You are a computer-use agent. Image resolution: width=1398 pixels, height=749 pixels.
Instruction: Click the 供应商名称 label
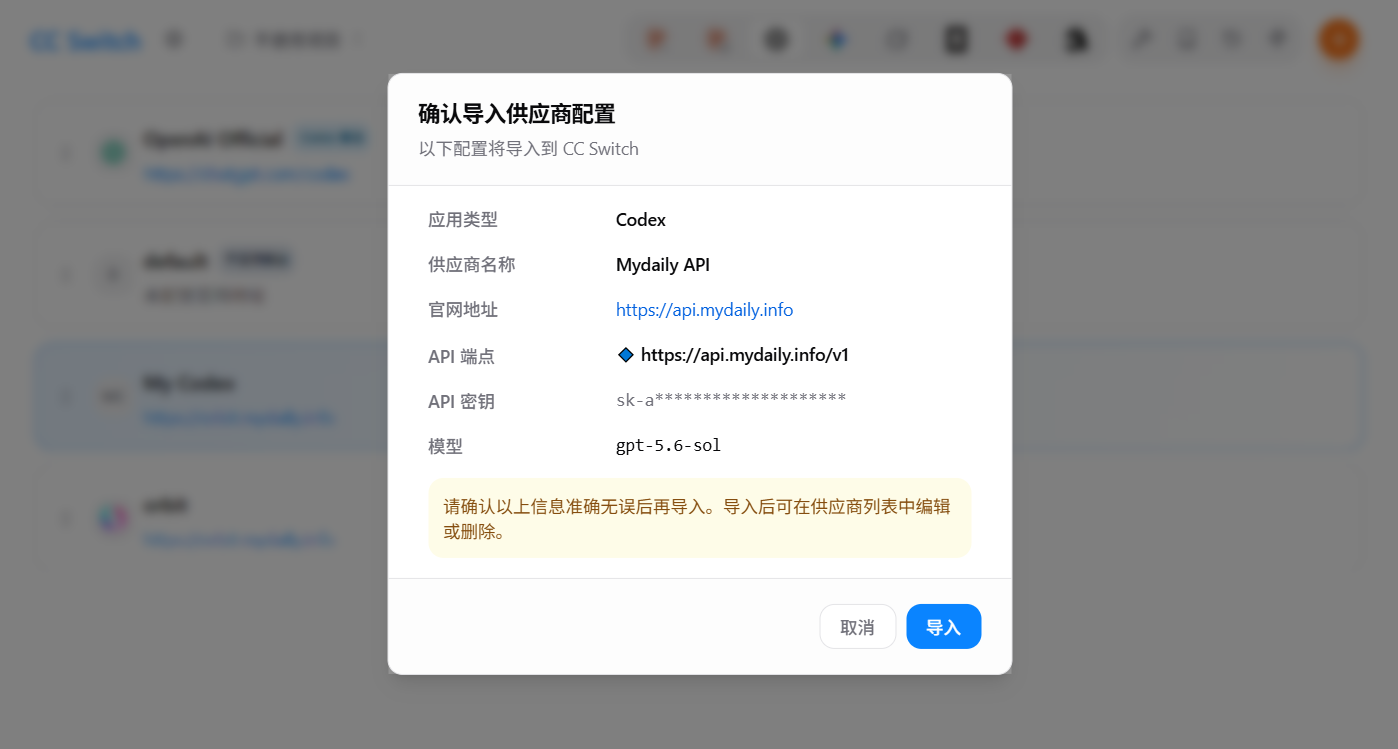(x=472, y=265)
